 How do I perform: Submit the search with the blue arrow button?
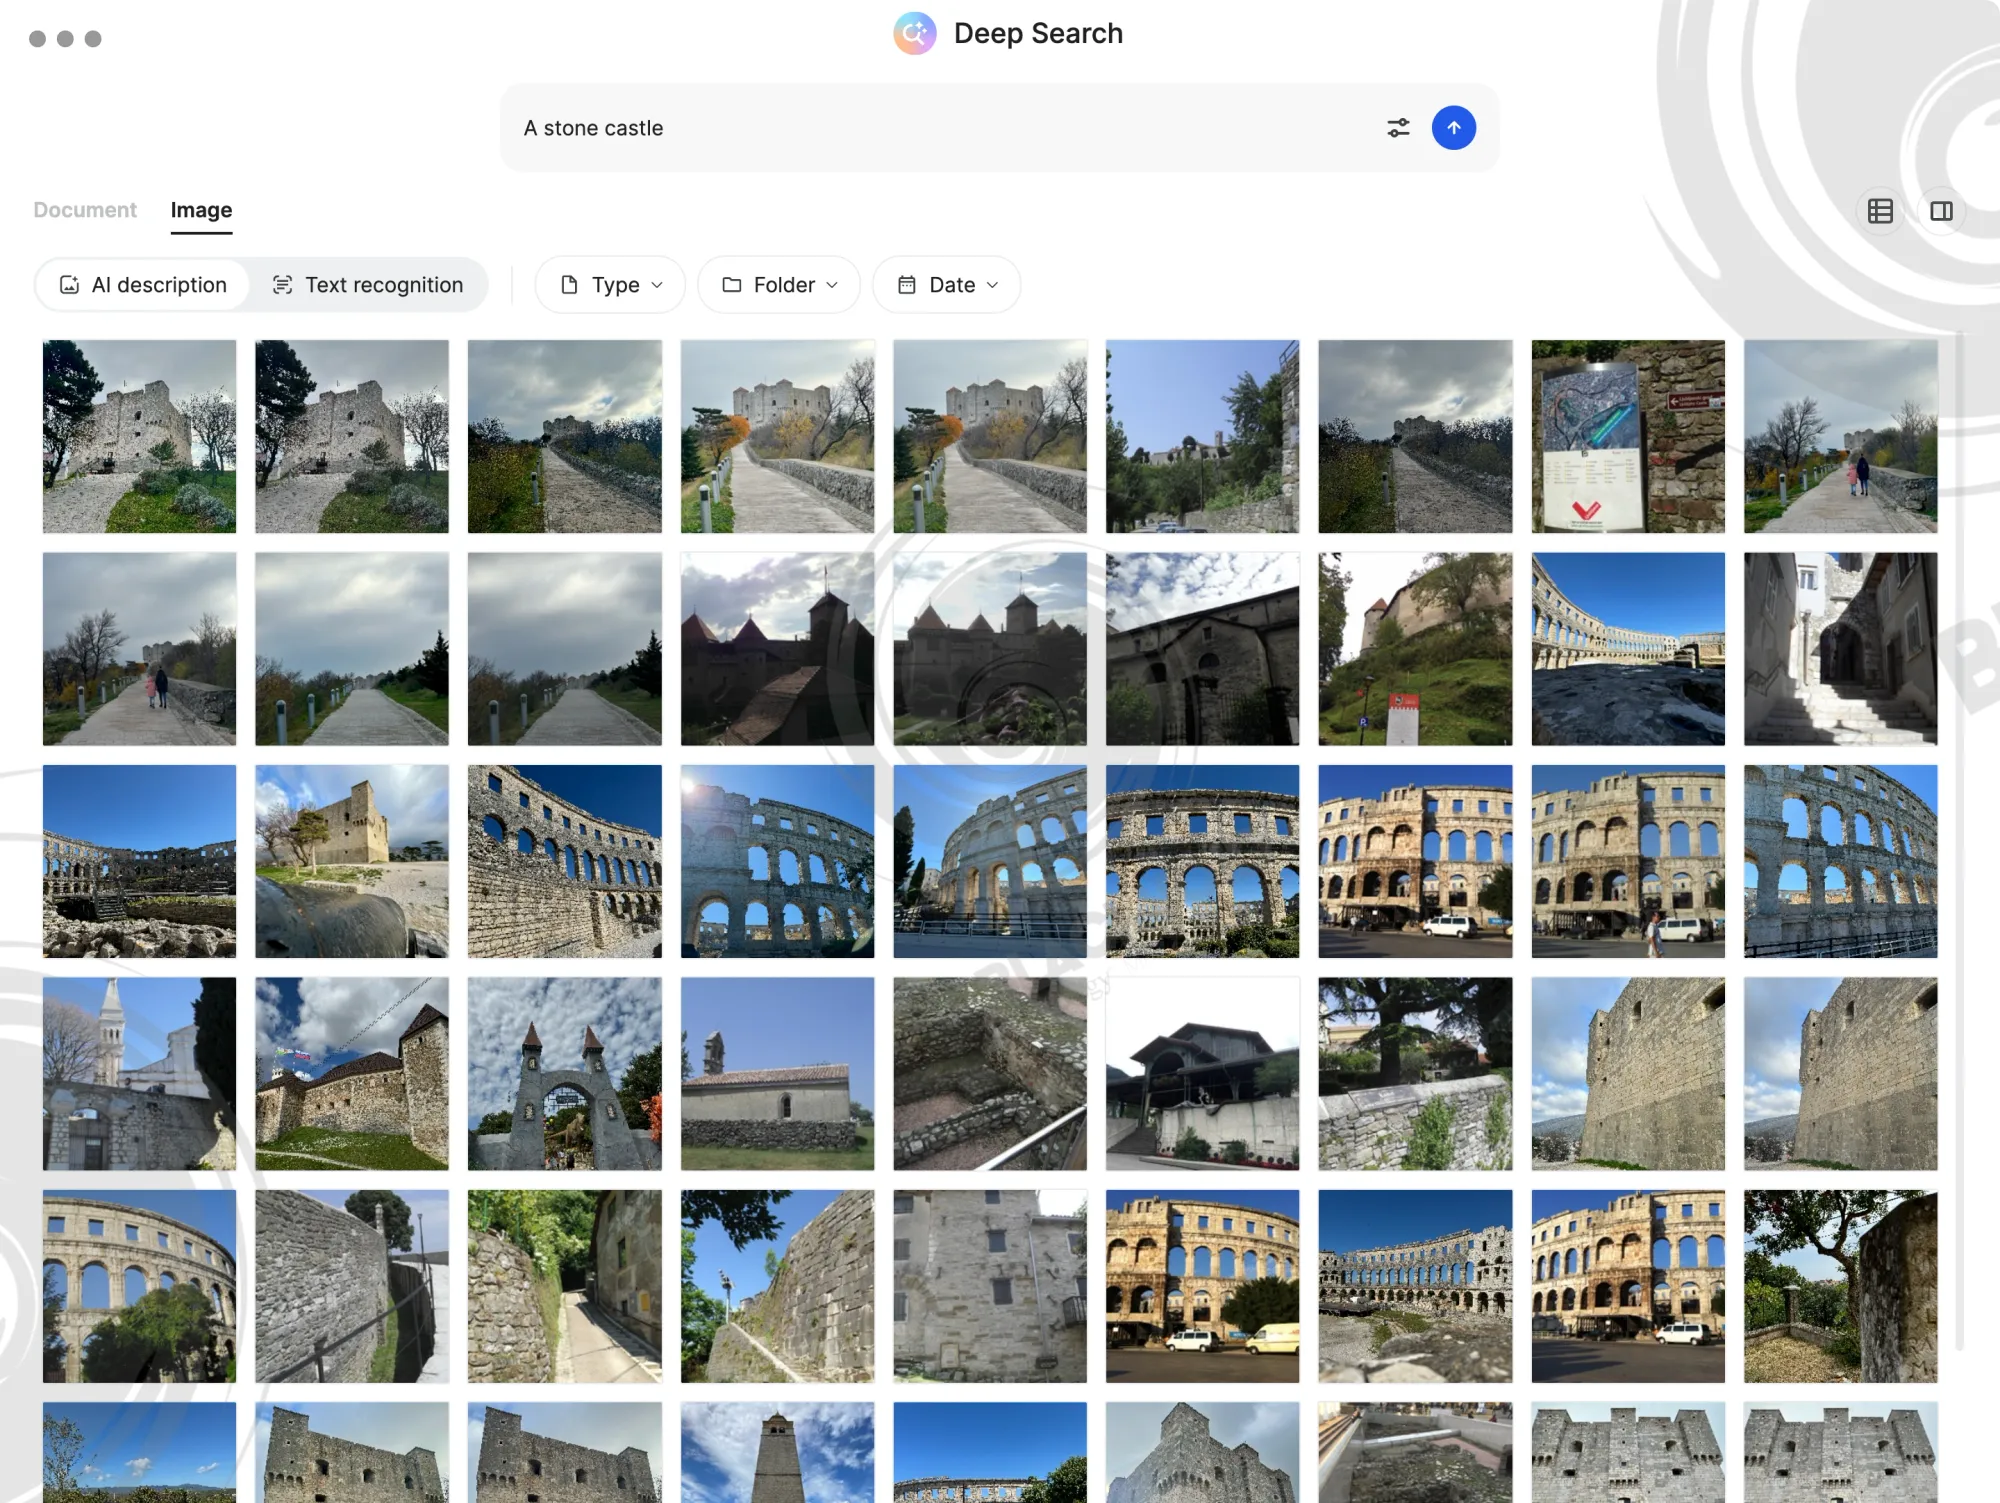pyautogui.click(x=1454, y=128)
